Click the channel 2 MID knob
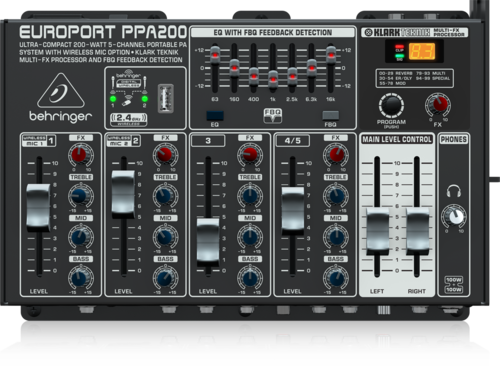 (165, 237)
